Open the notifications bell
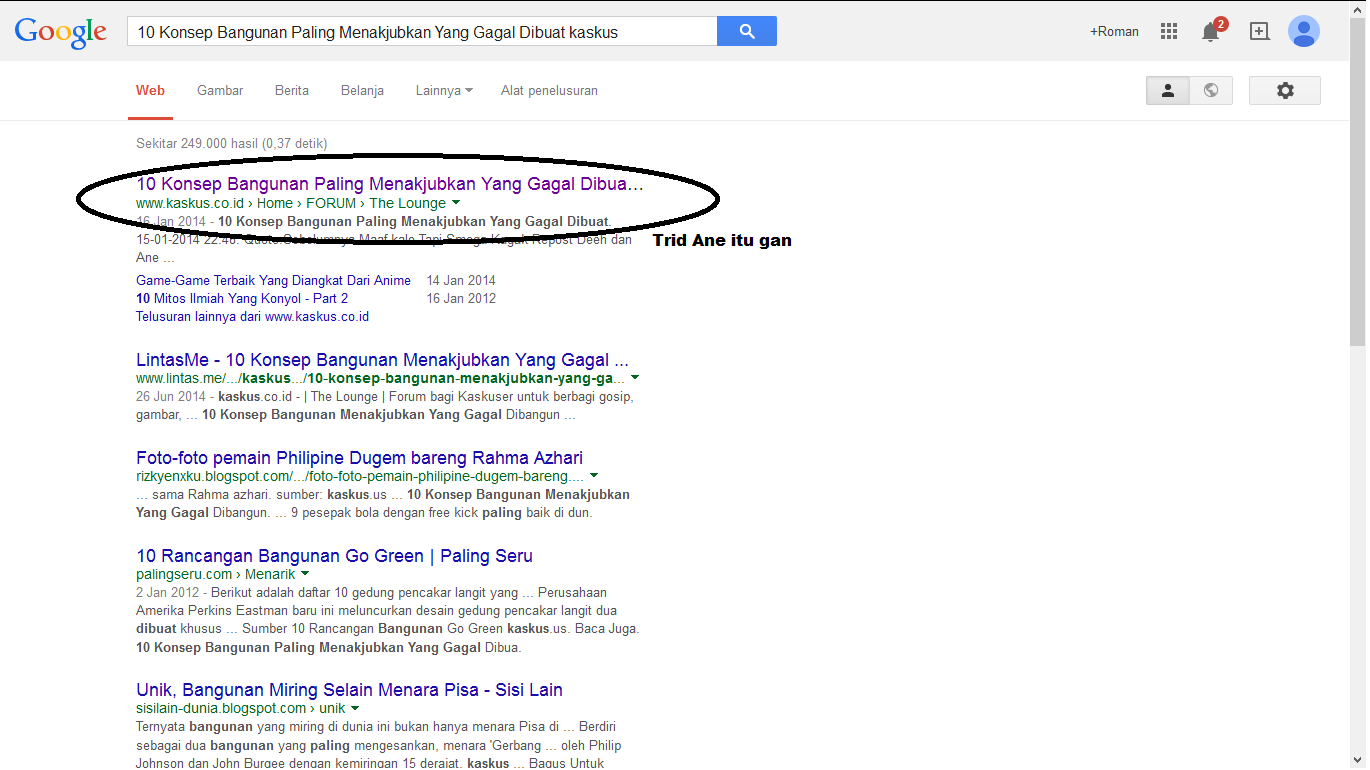The image size is (1370, 770). tap(1211, 31)
